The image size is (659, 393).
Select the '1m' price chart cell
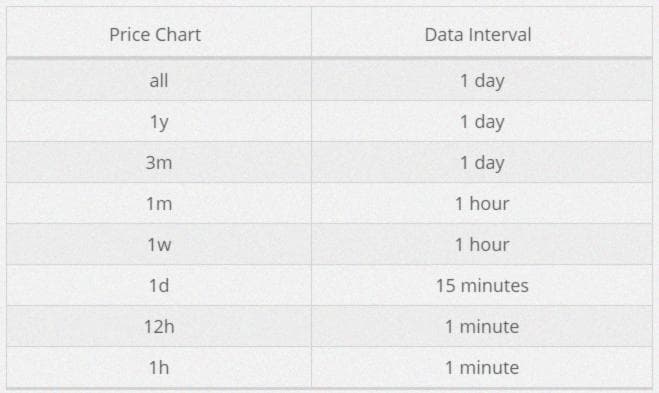click(159, 203)
